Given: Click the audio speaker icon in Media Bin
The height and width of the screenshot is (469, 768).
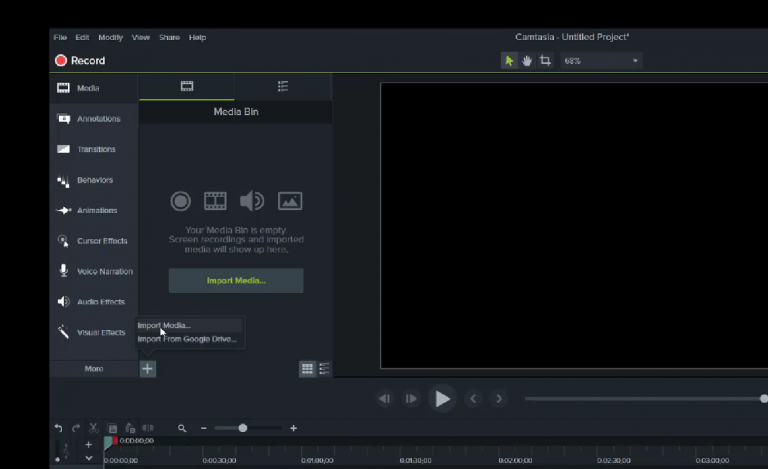Looking at the screenshot, I should [252, 201].
